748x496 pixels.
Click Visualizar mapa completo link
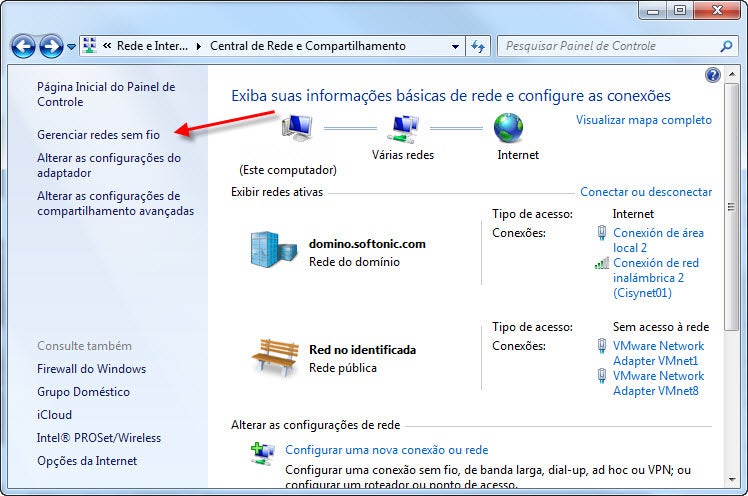[x=644, y=120]
